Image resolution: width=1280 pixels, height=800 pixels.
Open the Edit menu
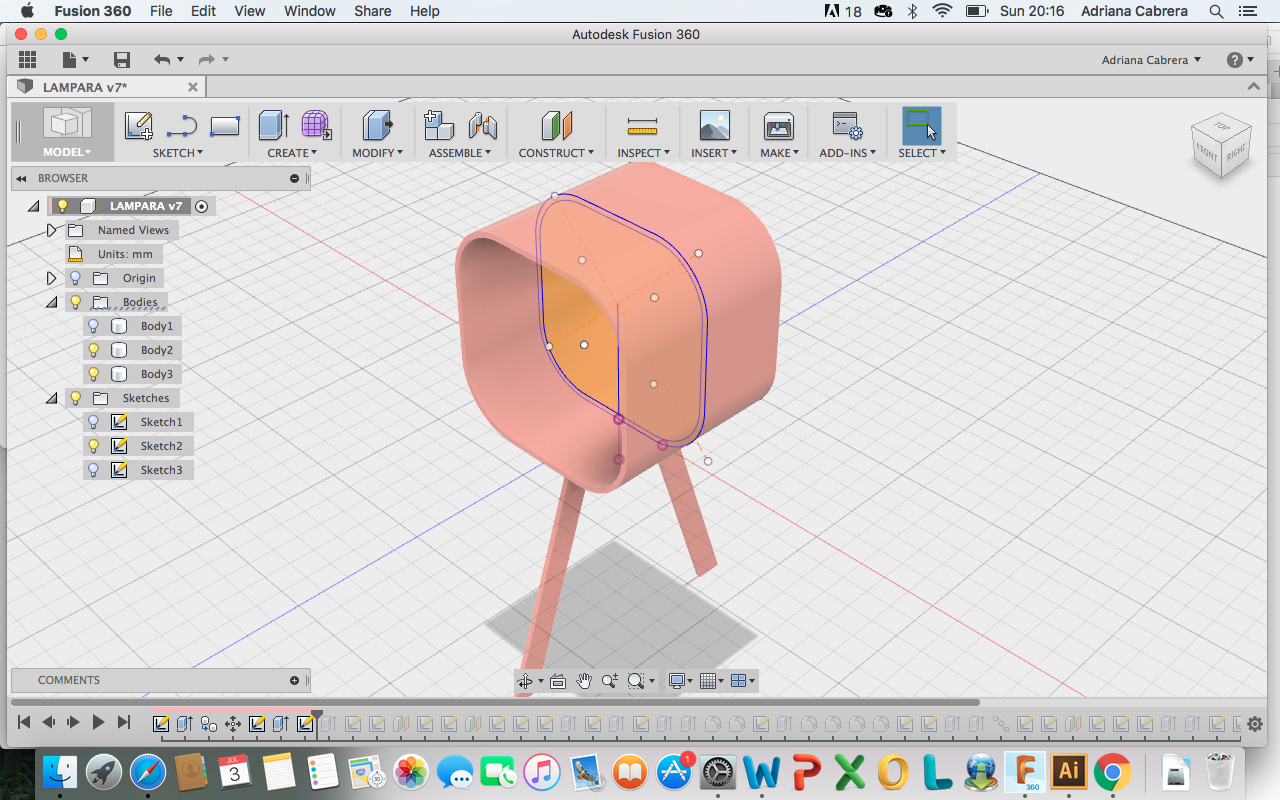(204, 11)
